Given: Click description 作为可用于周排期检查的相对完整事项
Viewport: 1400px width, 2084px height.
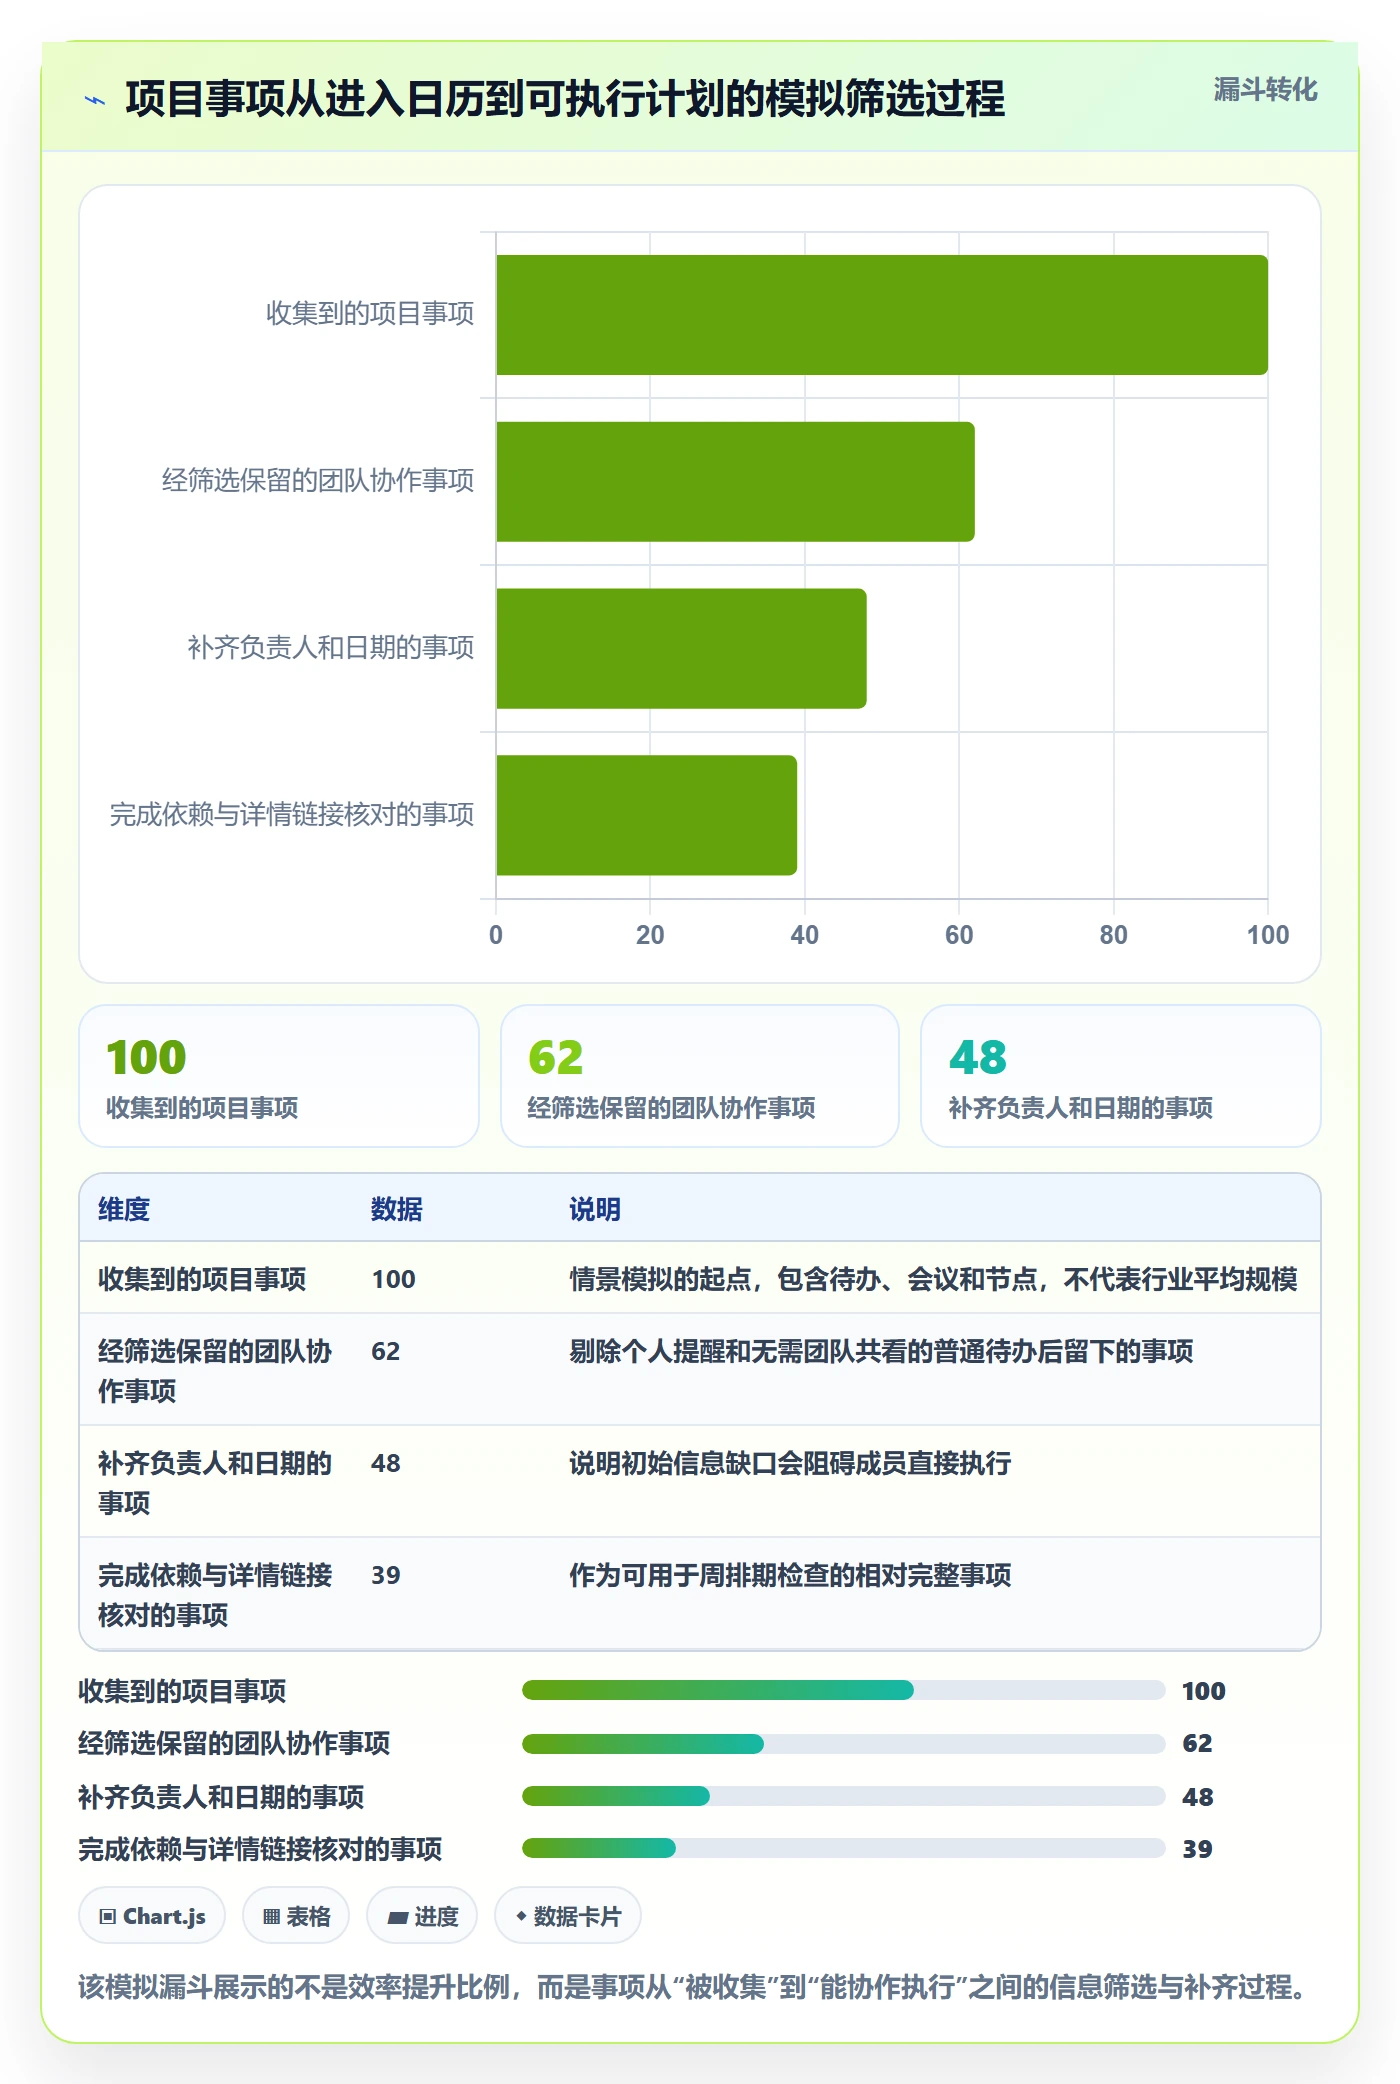Looking at the screenshot, I should pyautogui.click(x=790, y=1575).
